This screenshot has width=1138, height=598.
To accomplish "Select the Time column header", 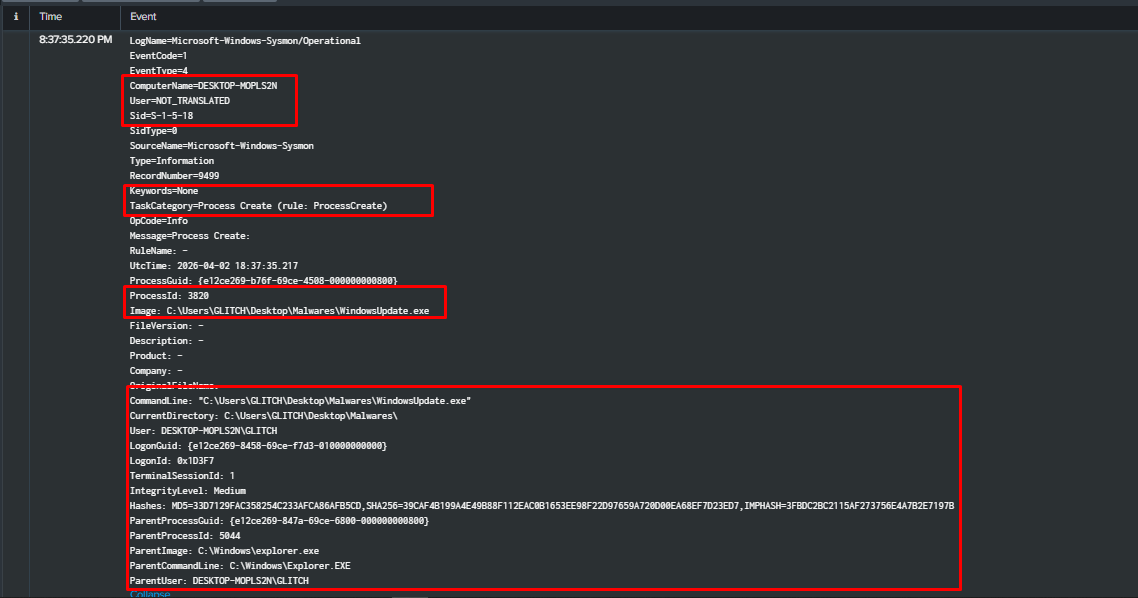I will click(50, 16).
